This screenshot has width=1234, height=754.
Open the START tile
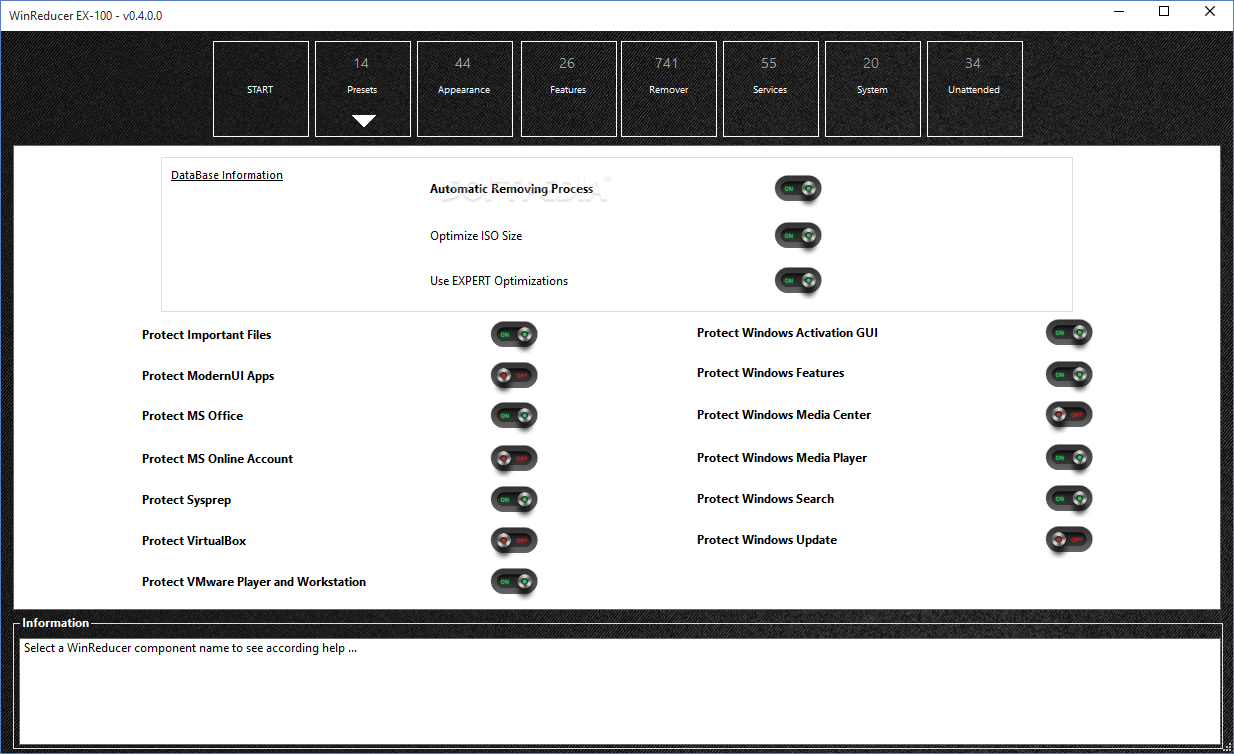tap(260, 89)
